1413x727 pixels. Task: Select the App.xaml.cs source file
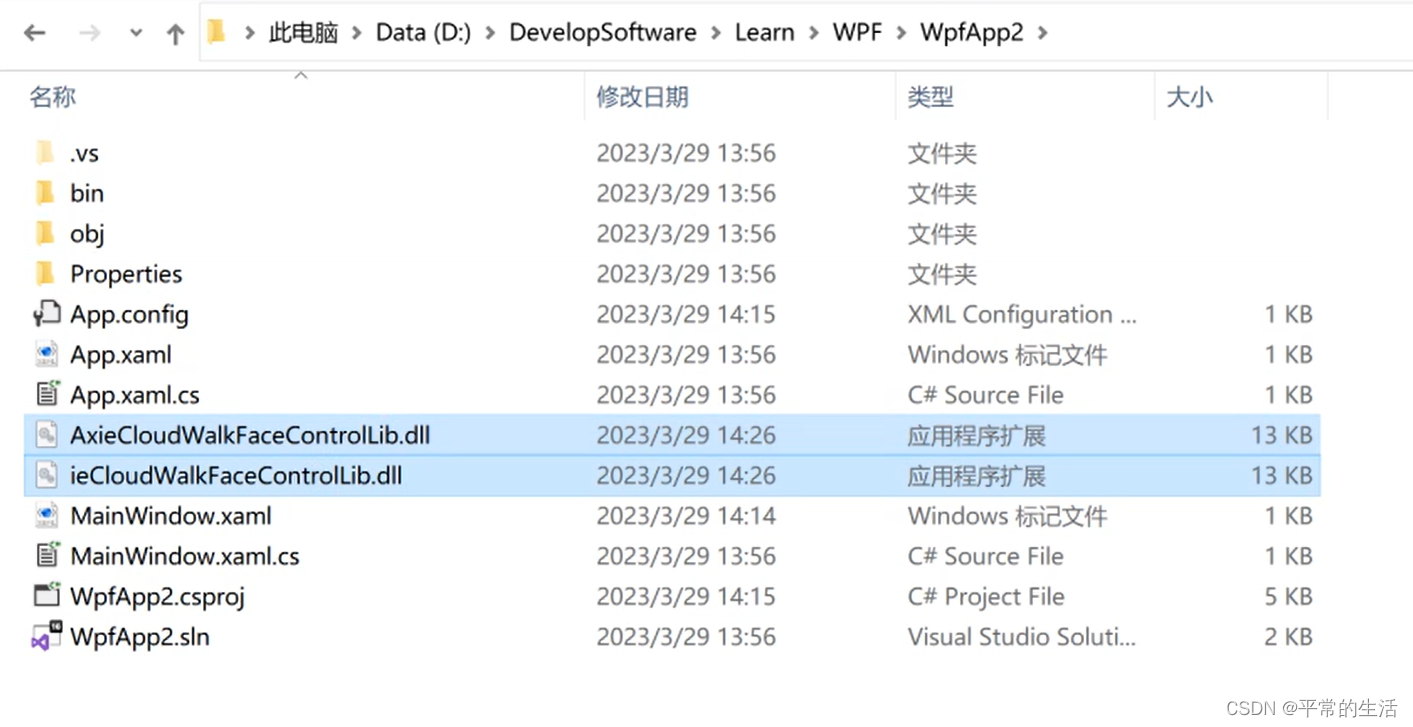pyautogui.click(x=135, y=394)
